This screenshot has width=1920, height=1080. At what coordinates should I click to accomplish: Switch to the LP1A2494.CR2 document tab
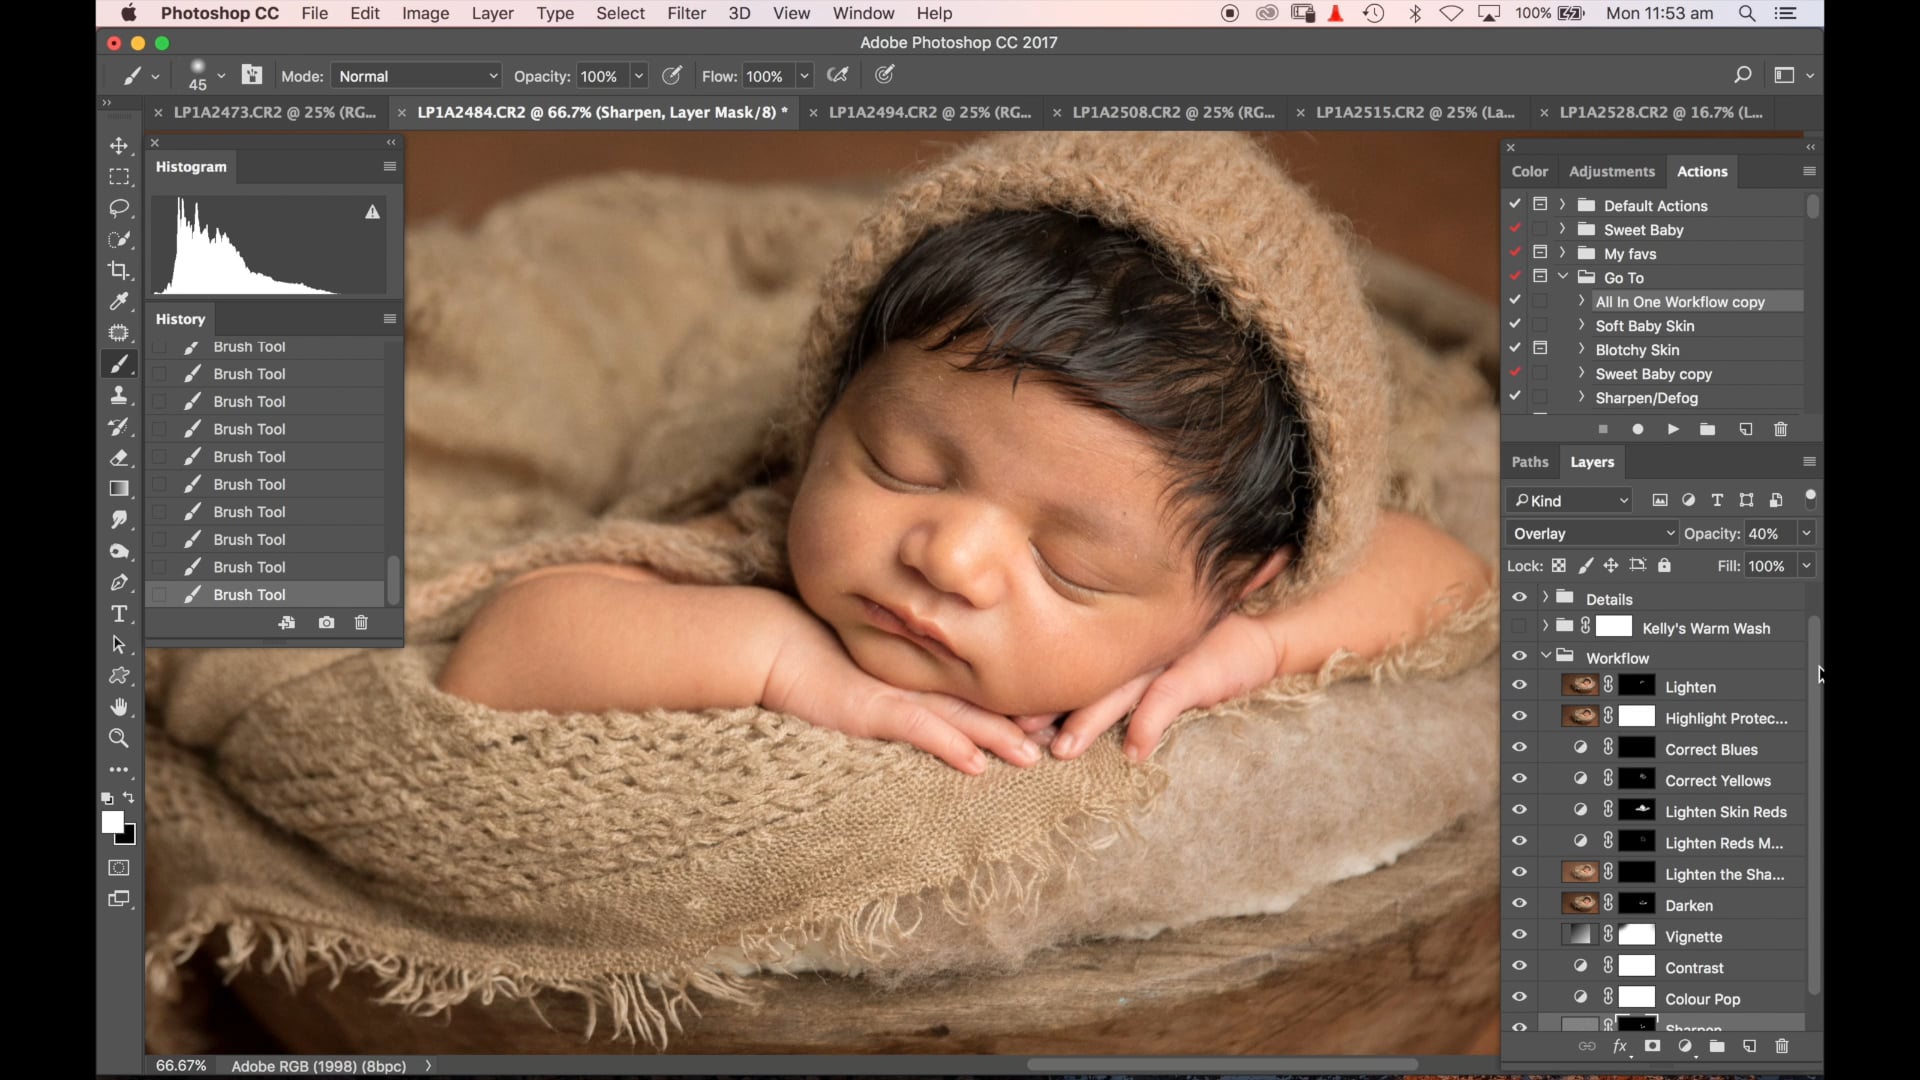click(930, 112)
